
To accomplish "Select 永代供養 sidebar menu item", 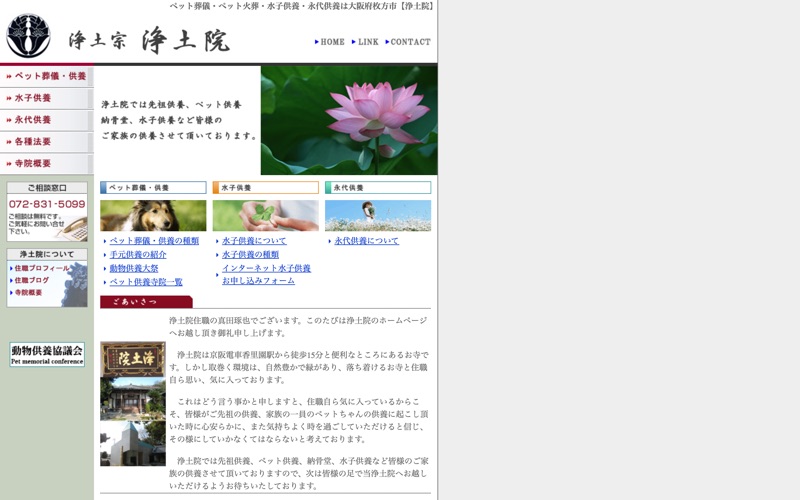I will coord(46,120).
